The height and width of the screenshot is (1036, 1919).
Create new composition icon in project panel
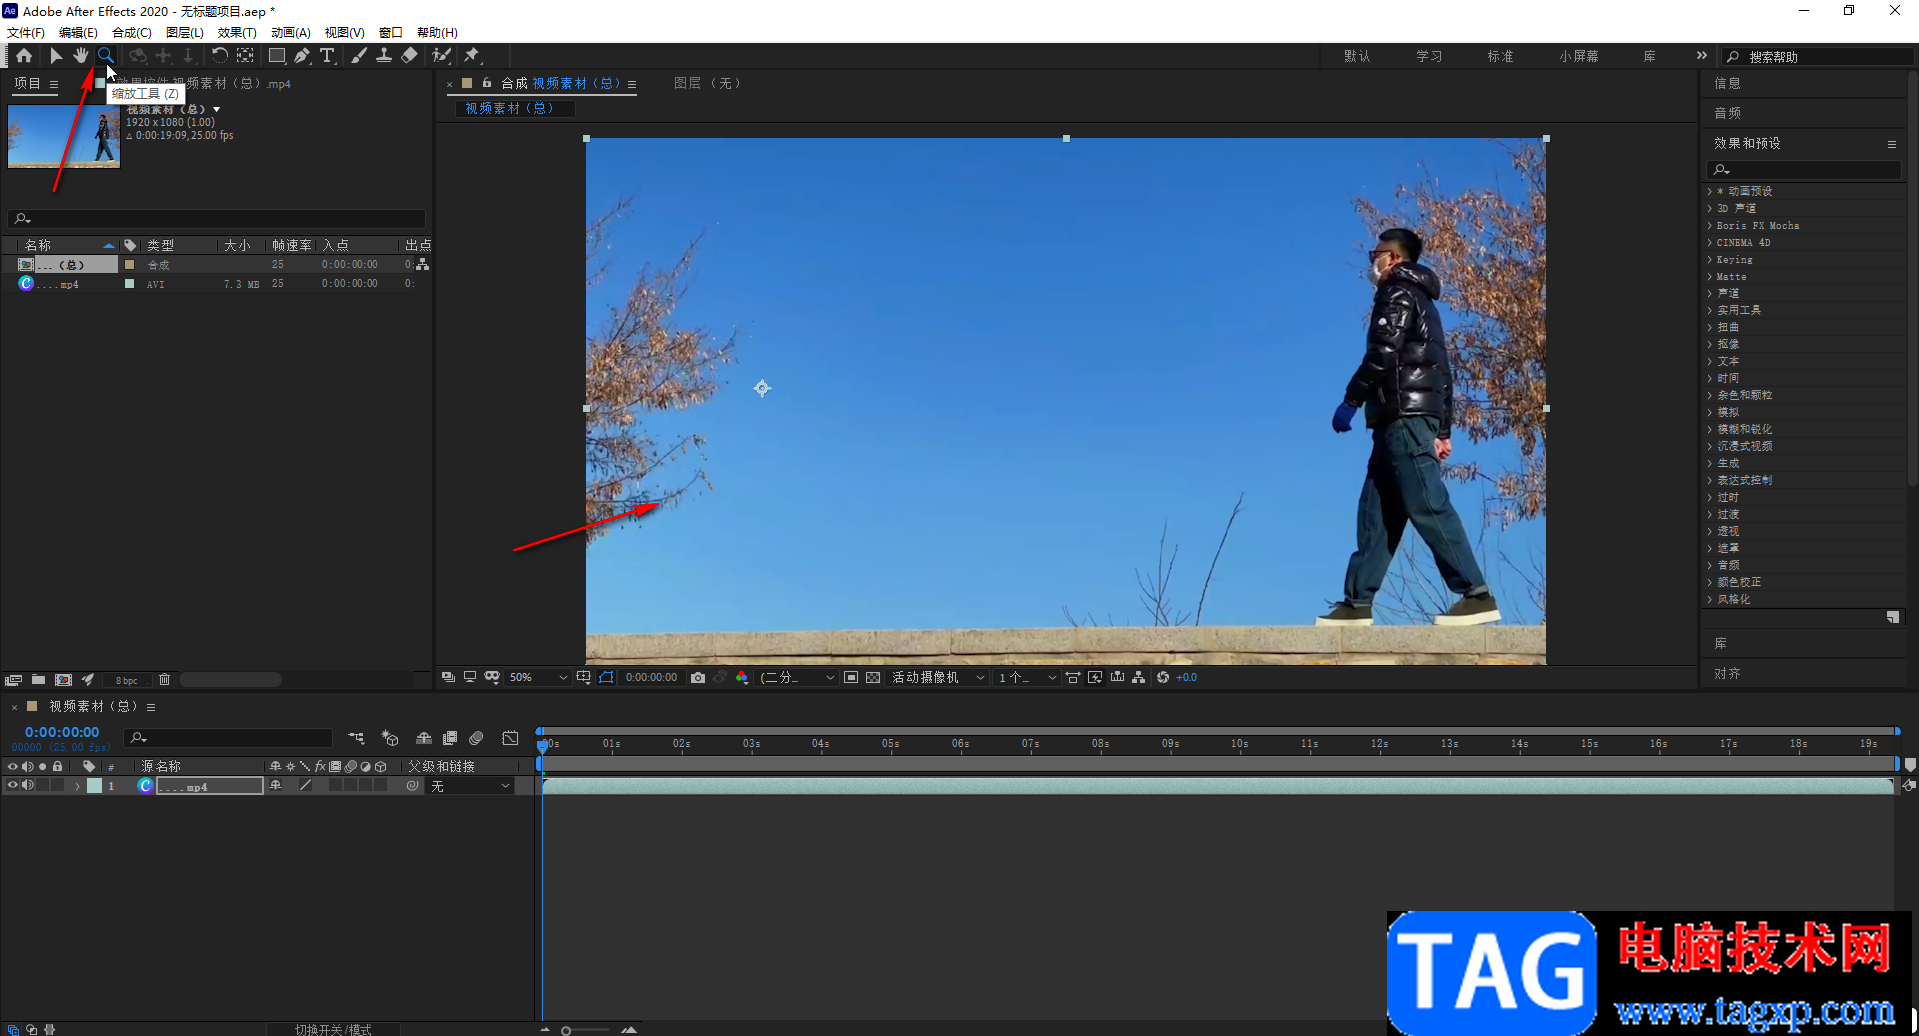[x=63, y=680]
